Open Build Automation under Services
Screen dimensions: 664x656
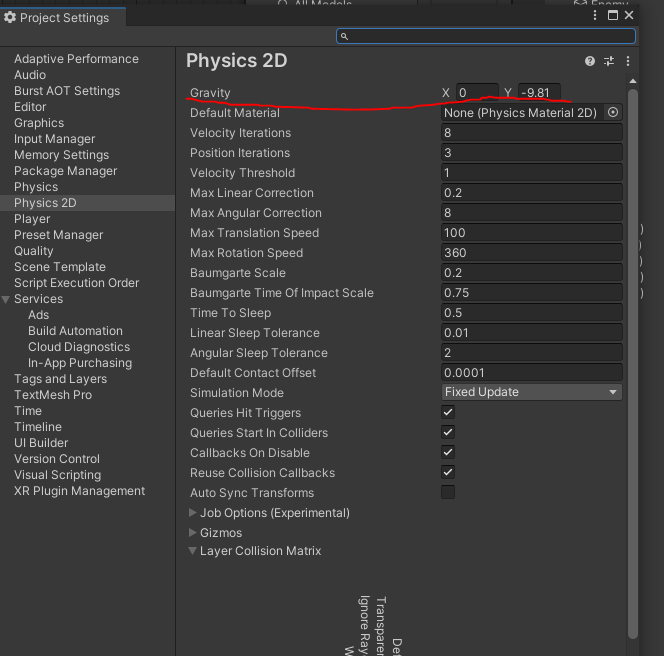(75, 331)
